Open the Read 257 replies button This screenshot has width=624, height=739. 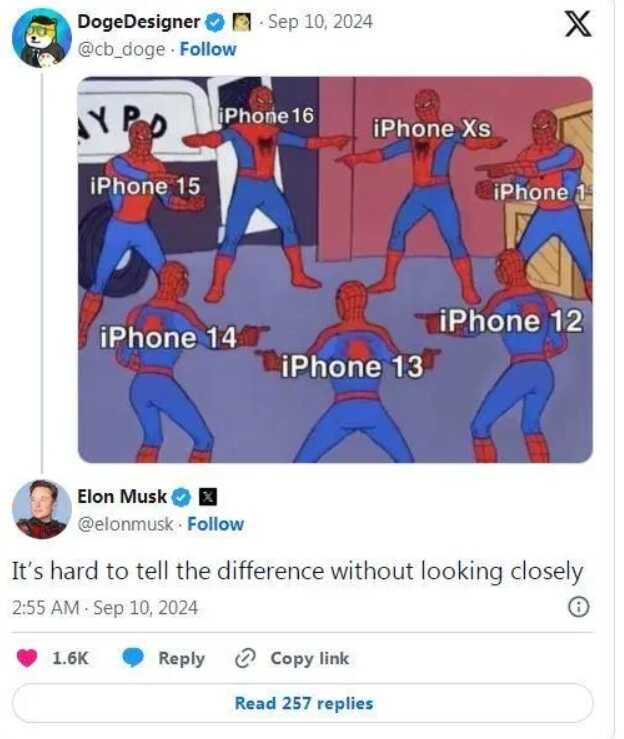coord(303,703)
